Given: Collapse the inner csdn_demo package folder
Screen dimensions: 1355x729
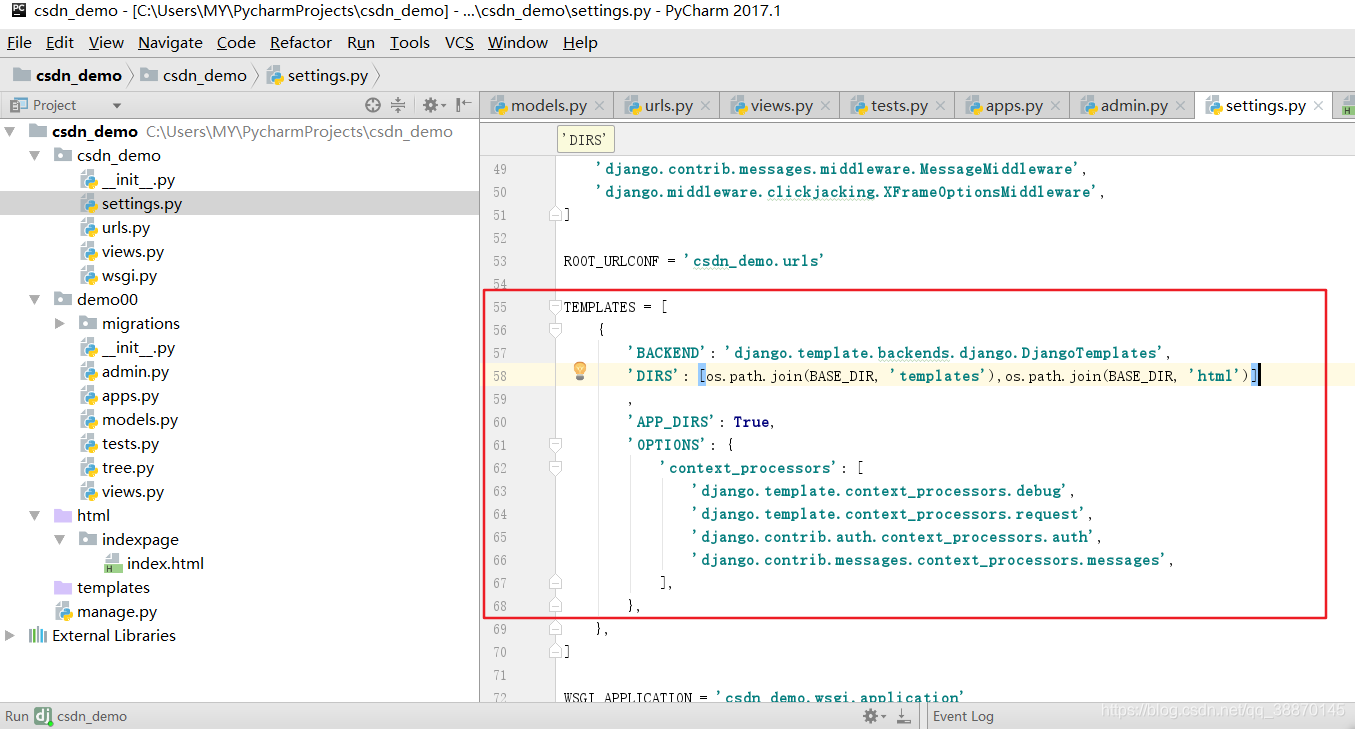Looking at the screenshot, I should [35, 156].
